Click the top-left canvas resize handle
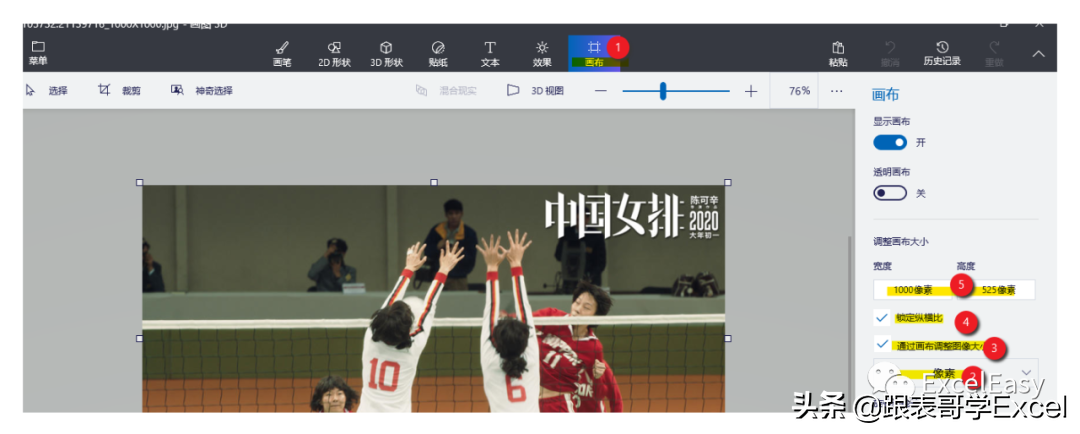The image size is (1080, 434). (139, 183)
